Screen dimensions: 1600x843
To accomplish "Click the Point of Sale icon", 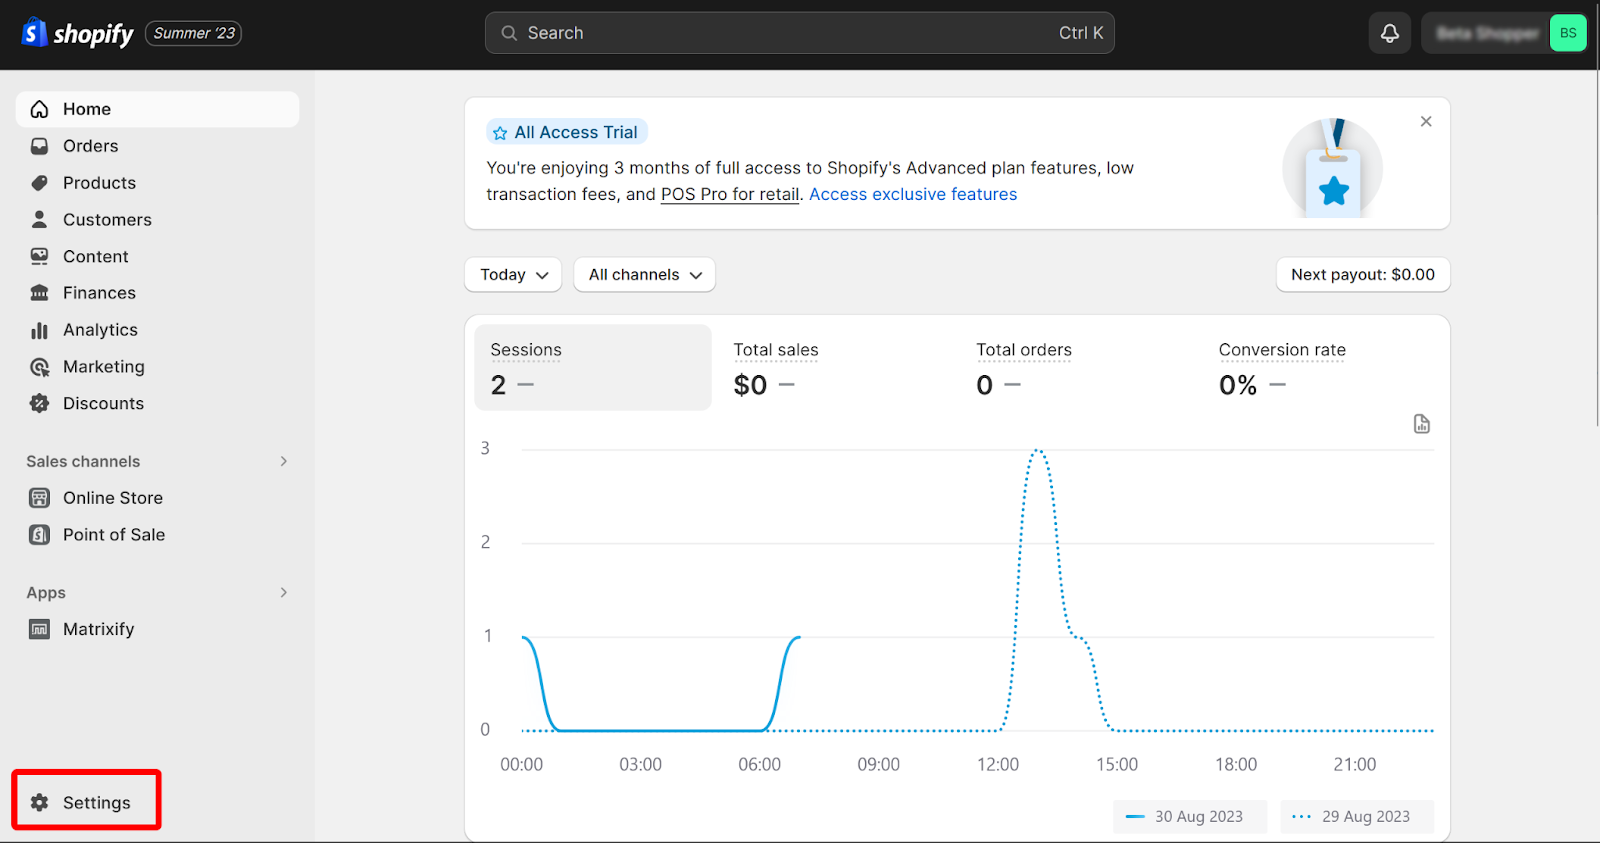I will click(x=40, y=535).
